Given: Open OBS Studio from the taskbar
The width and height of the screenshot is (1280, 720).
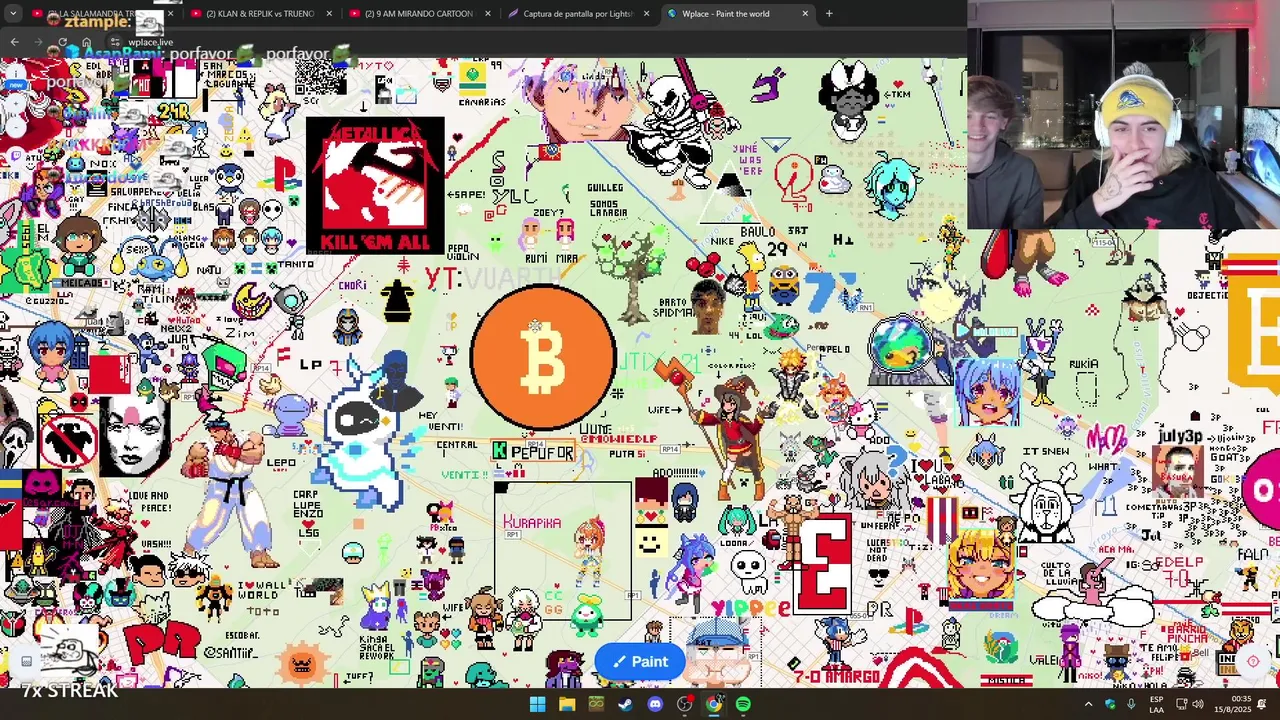Looking at the screenshot, I should click(685, 704).
